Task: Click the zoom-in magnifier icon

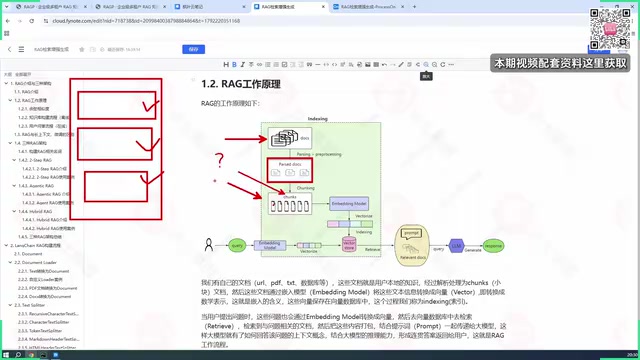Action: [x=426, y=64]
